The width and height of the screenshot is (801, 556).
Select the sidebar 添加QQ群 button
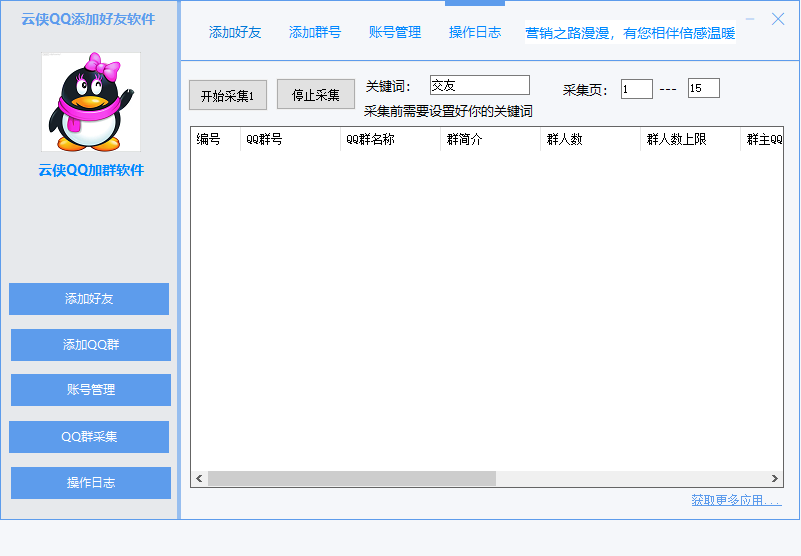click(x=91, y=345)
